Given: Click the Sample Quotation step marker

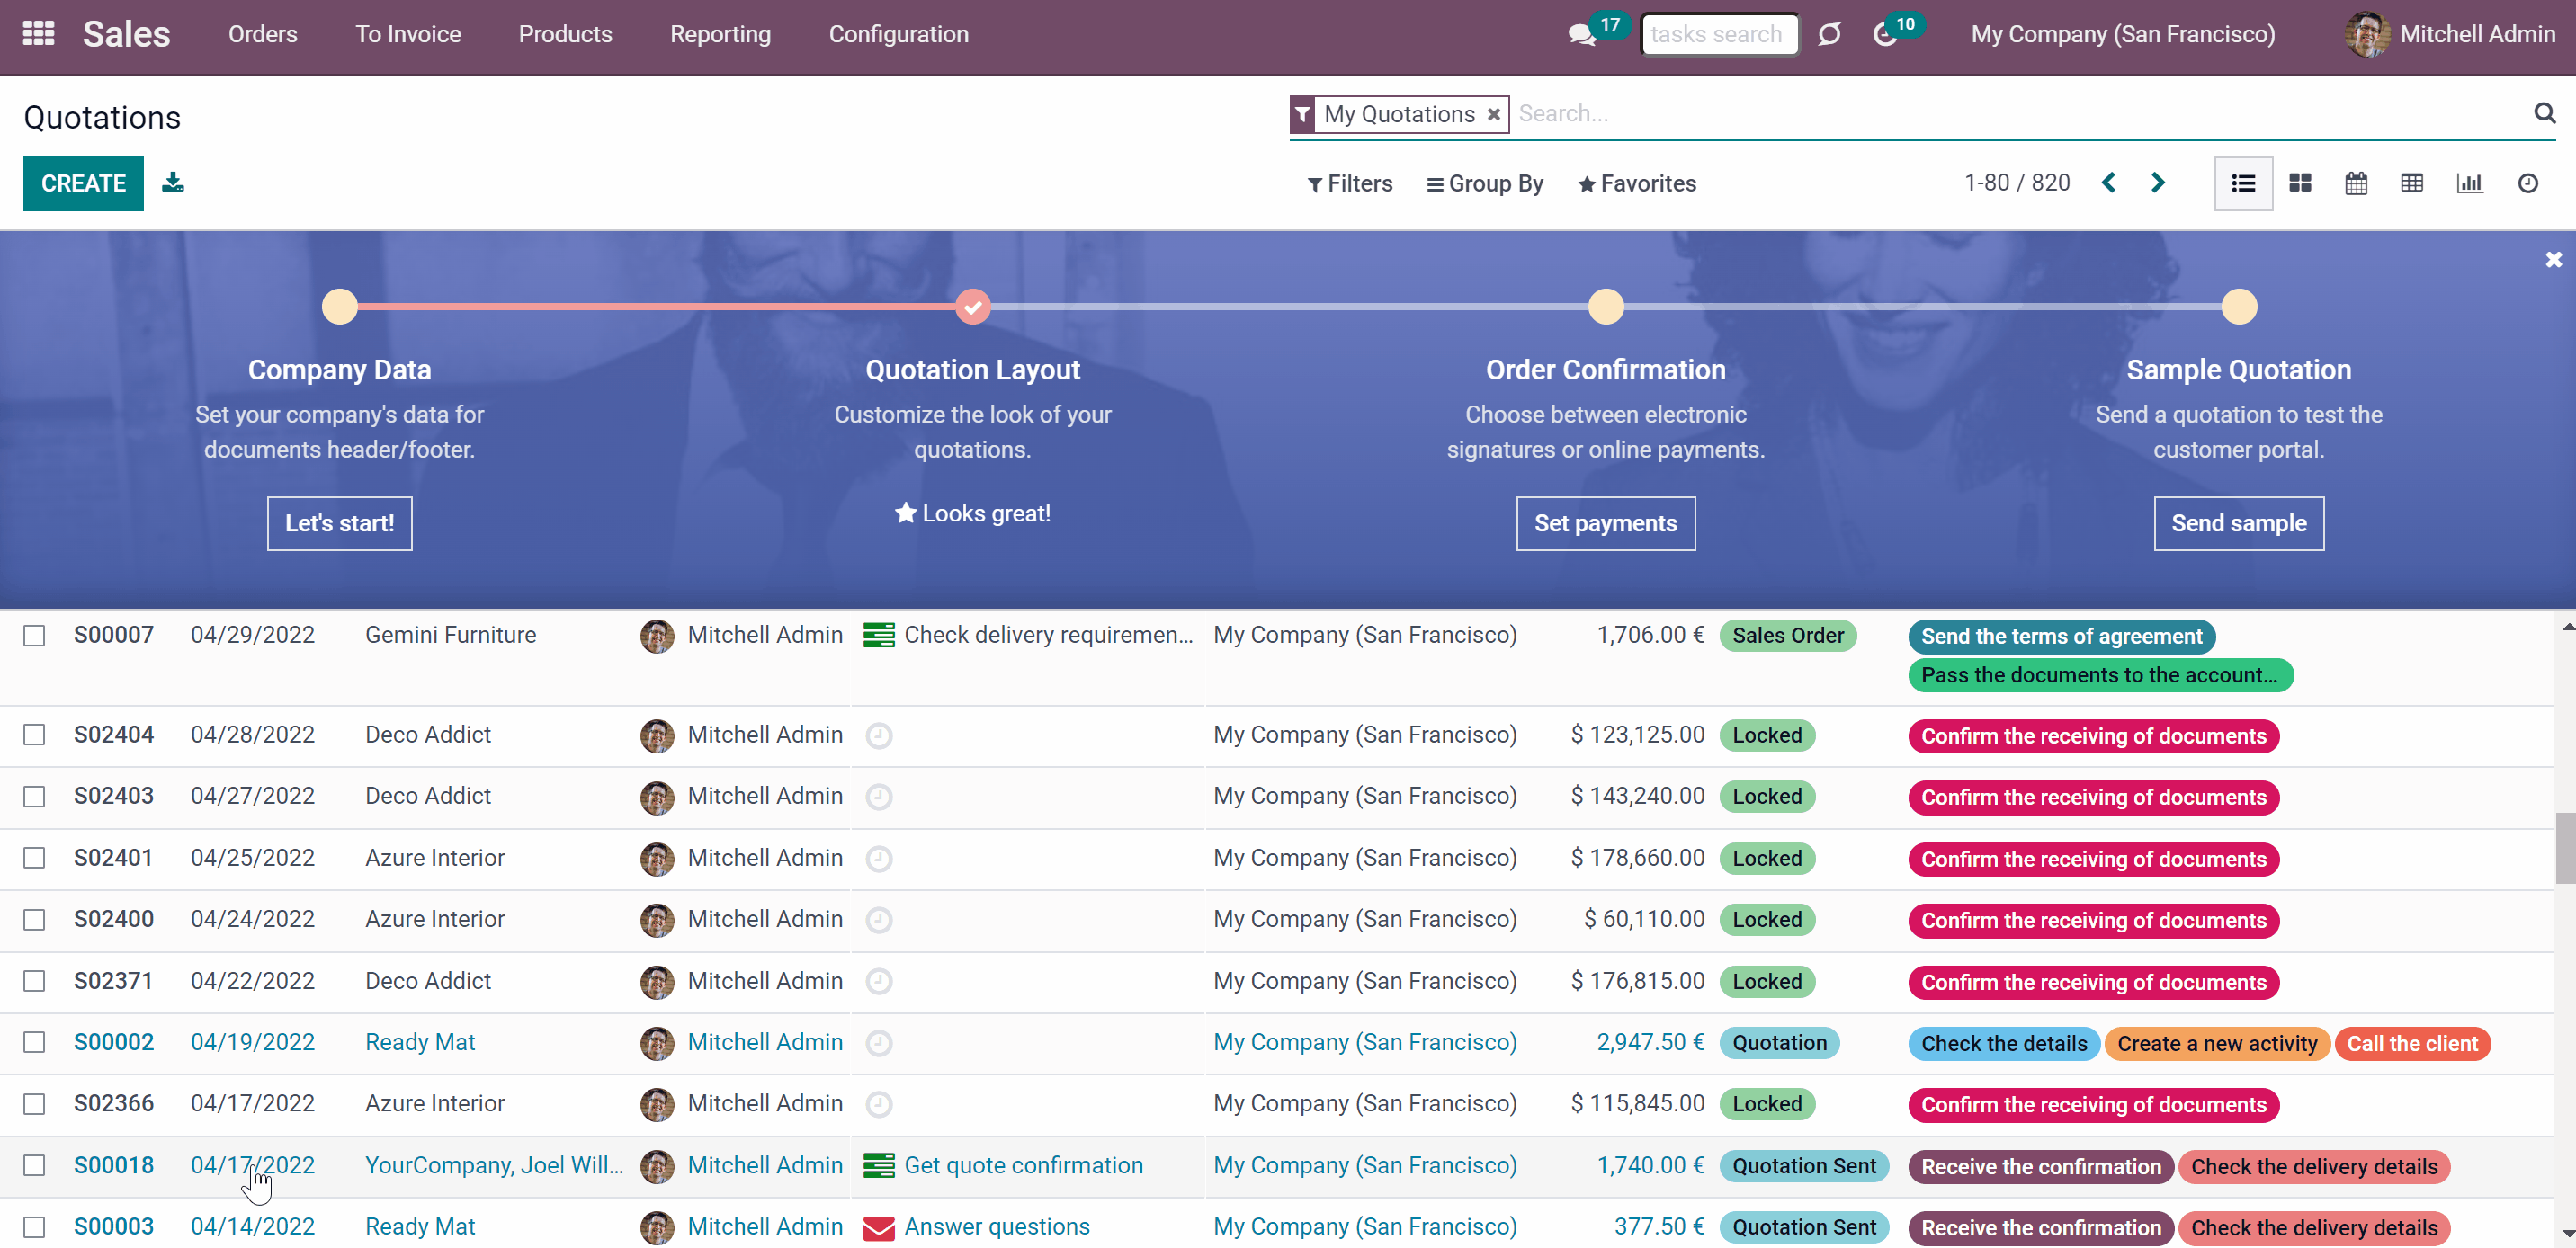Looking at the screenshot, I should [2239, 307].
